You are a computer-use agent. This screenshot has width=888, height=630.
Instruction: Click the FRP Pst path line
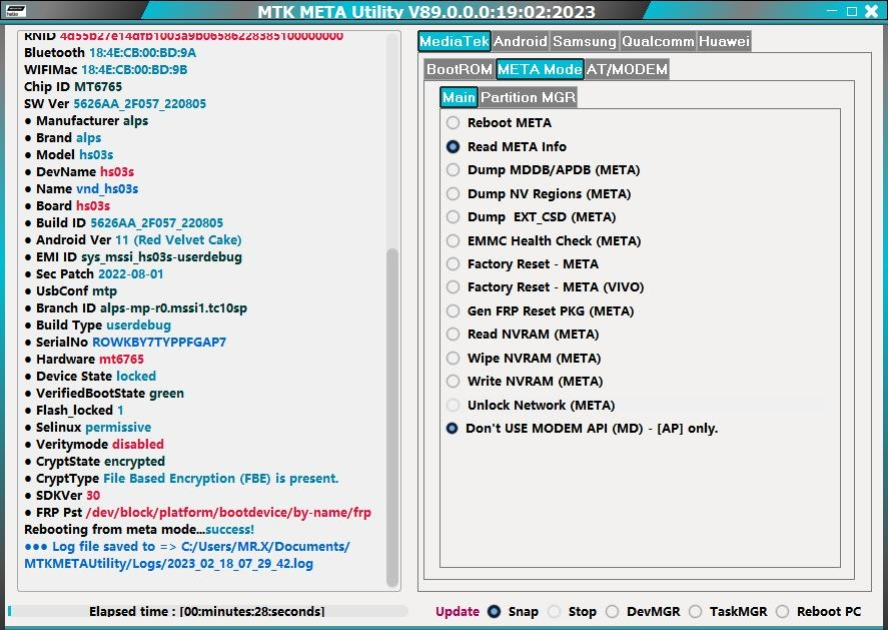tap(198, 513)
